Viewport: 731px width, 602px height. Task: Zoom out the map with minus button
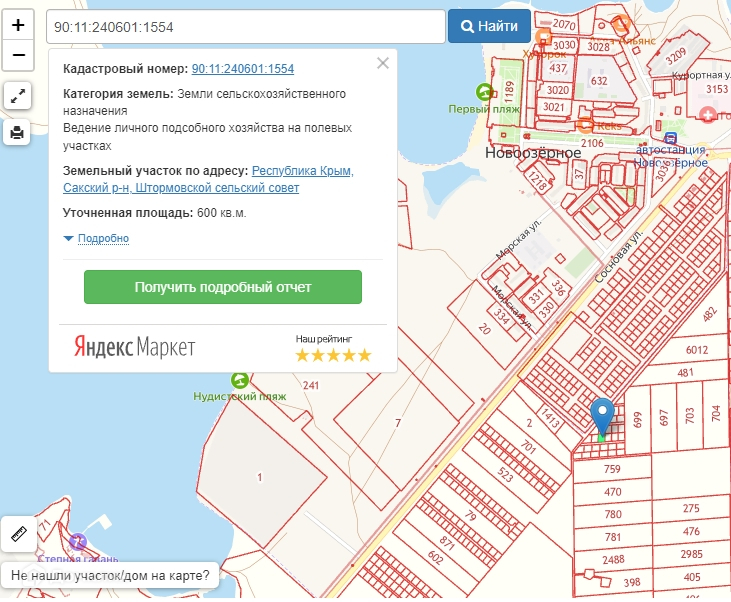point(18,55)
